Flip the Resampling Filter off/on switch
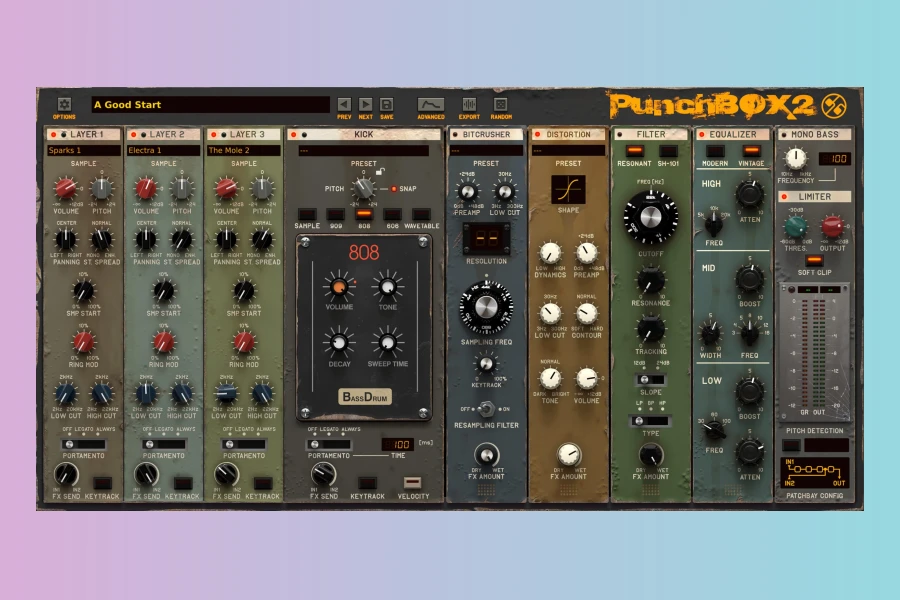This screenshot has height=600, width=900. (x=486, y=409)
